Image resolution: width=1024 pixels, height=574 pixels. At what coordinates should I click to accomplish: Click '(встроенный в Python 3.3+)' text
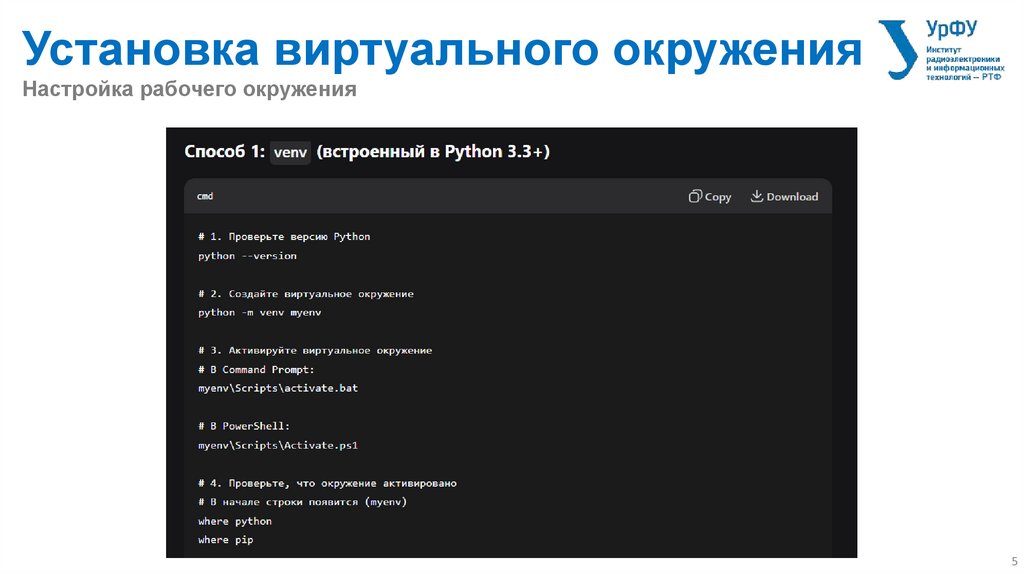pyautogui.click(x=433, y=151)
